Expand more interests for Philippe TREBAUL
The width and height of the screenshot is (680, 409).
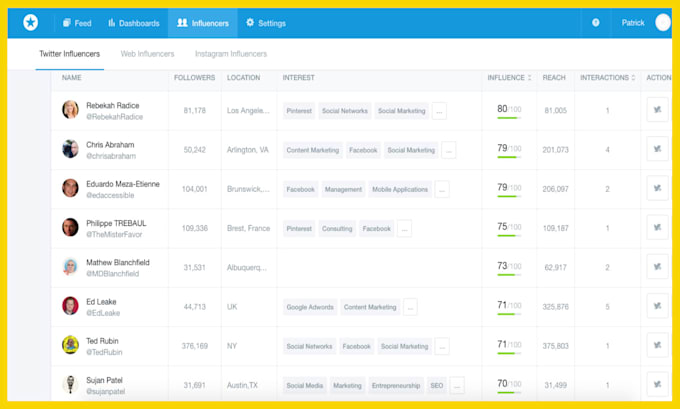pos(404,229)
